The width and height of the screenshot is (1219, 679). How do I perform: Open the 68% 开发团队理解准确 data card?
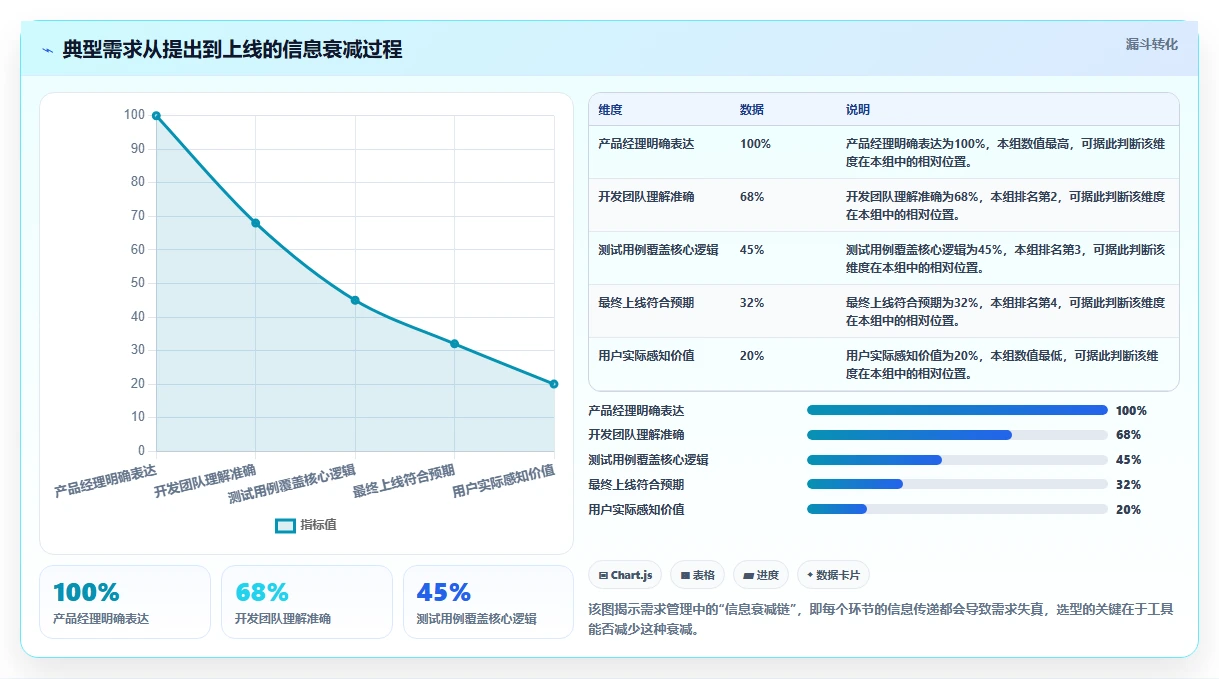pyautogui.click(x=307, y=602)
